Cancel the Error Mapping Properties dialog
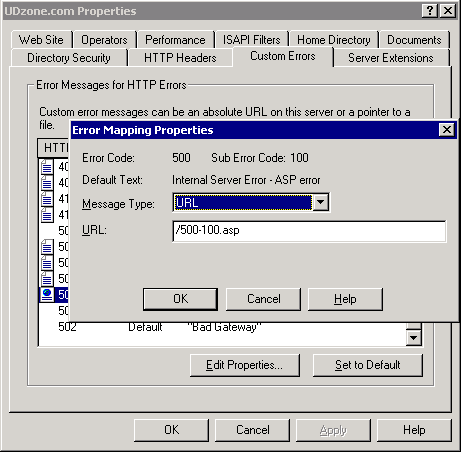This screenshot has width=461, height=452. coord(263,299)
